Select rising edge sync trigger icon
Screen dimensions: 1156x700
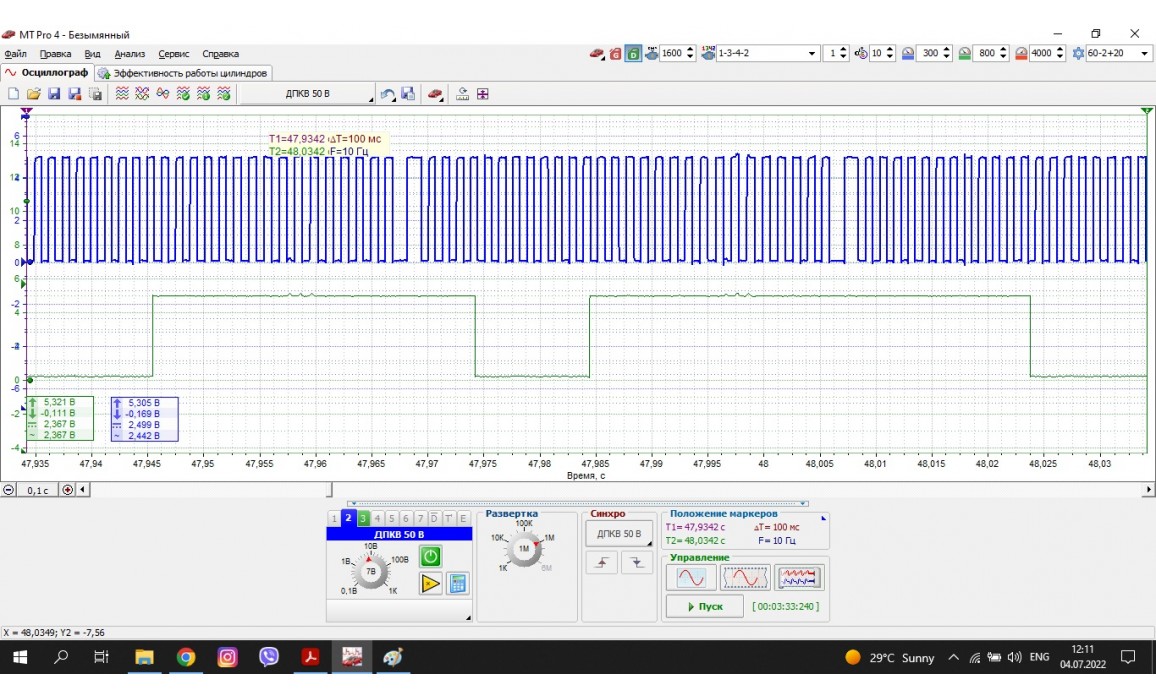(x=602, y=564)
